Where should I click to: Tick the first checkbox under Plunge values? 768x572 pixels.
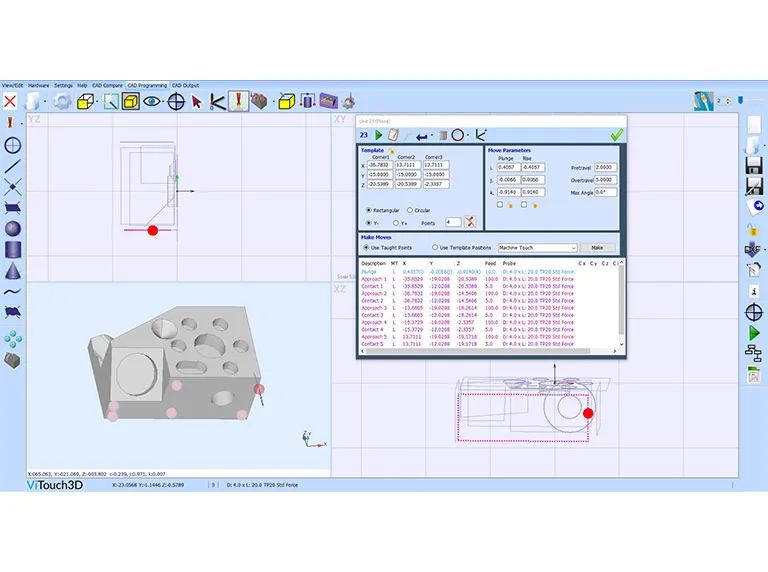point(500,204)
